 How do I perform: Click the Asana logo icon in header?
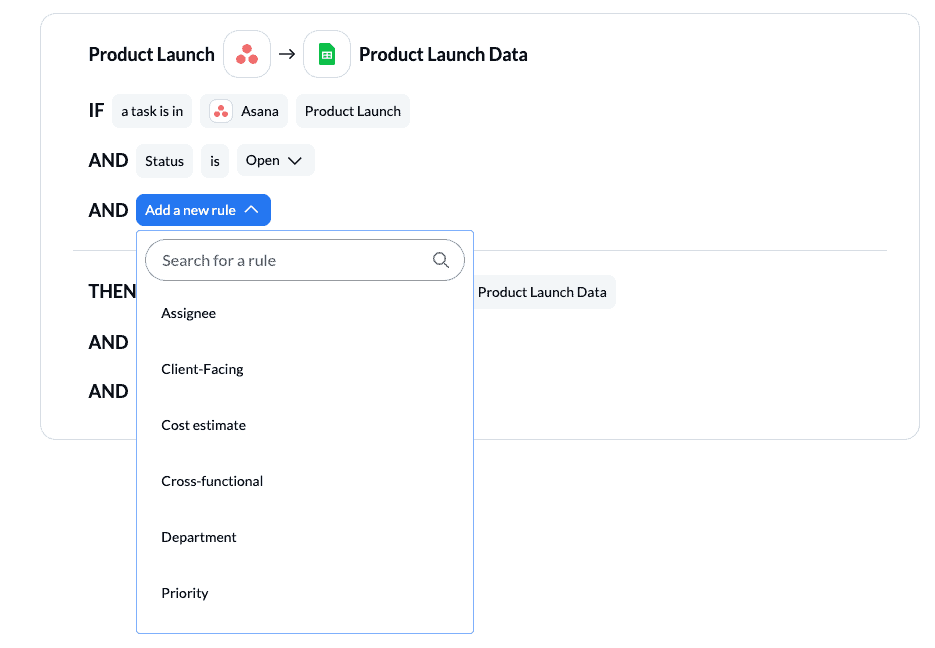point(247,54)
